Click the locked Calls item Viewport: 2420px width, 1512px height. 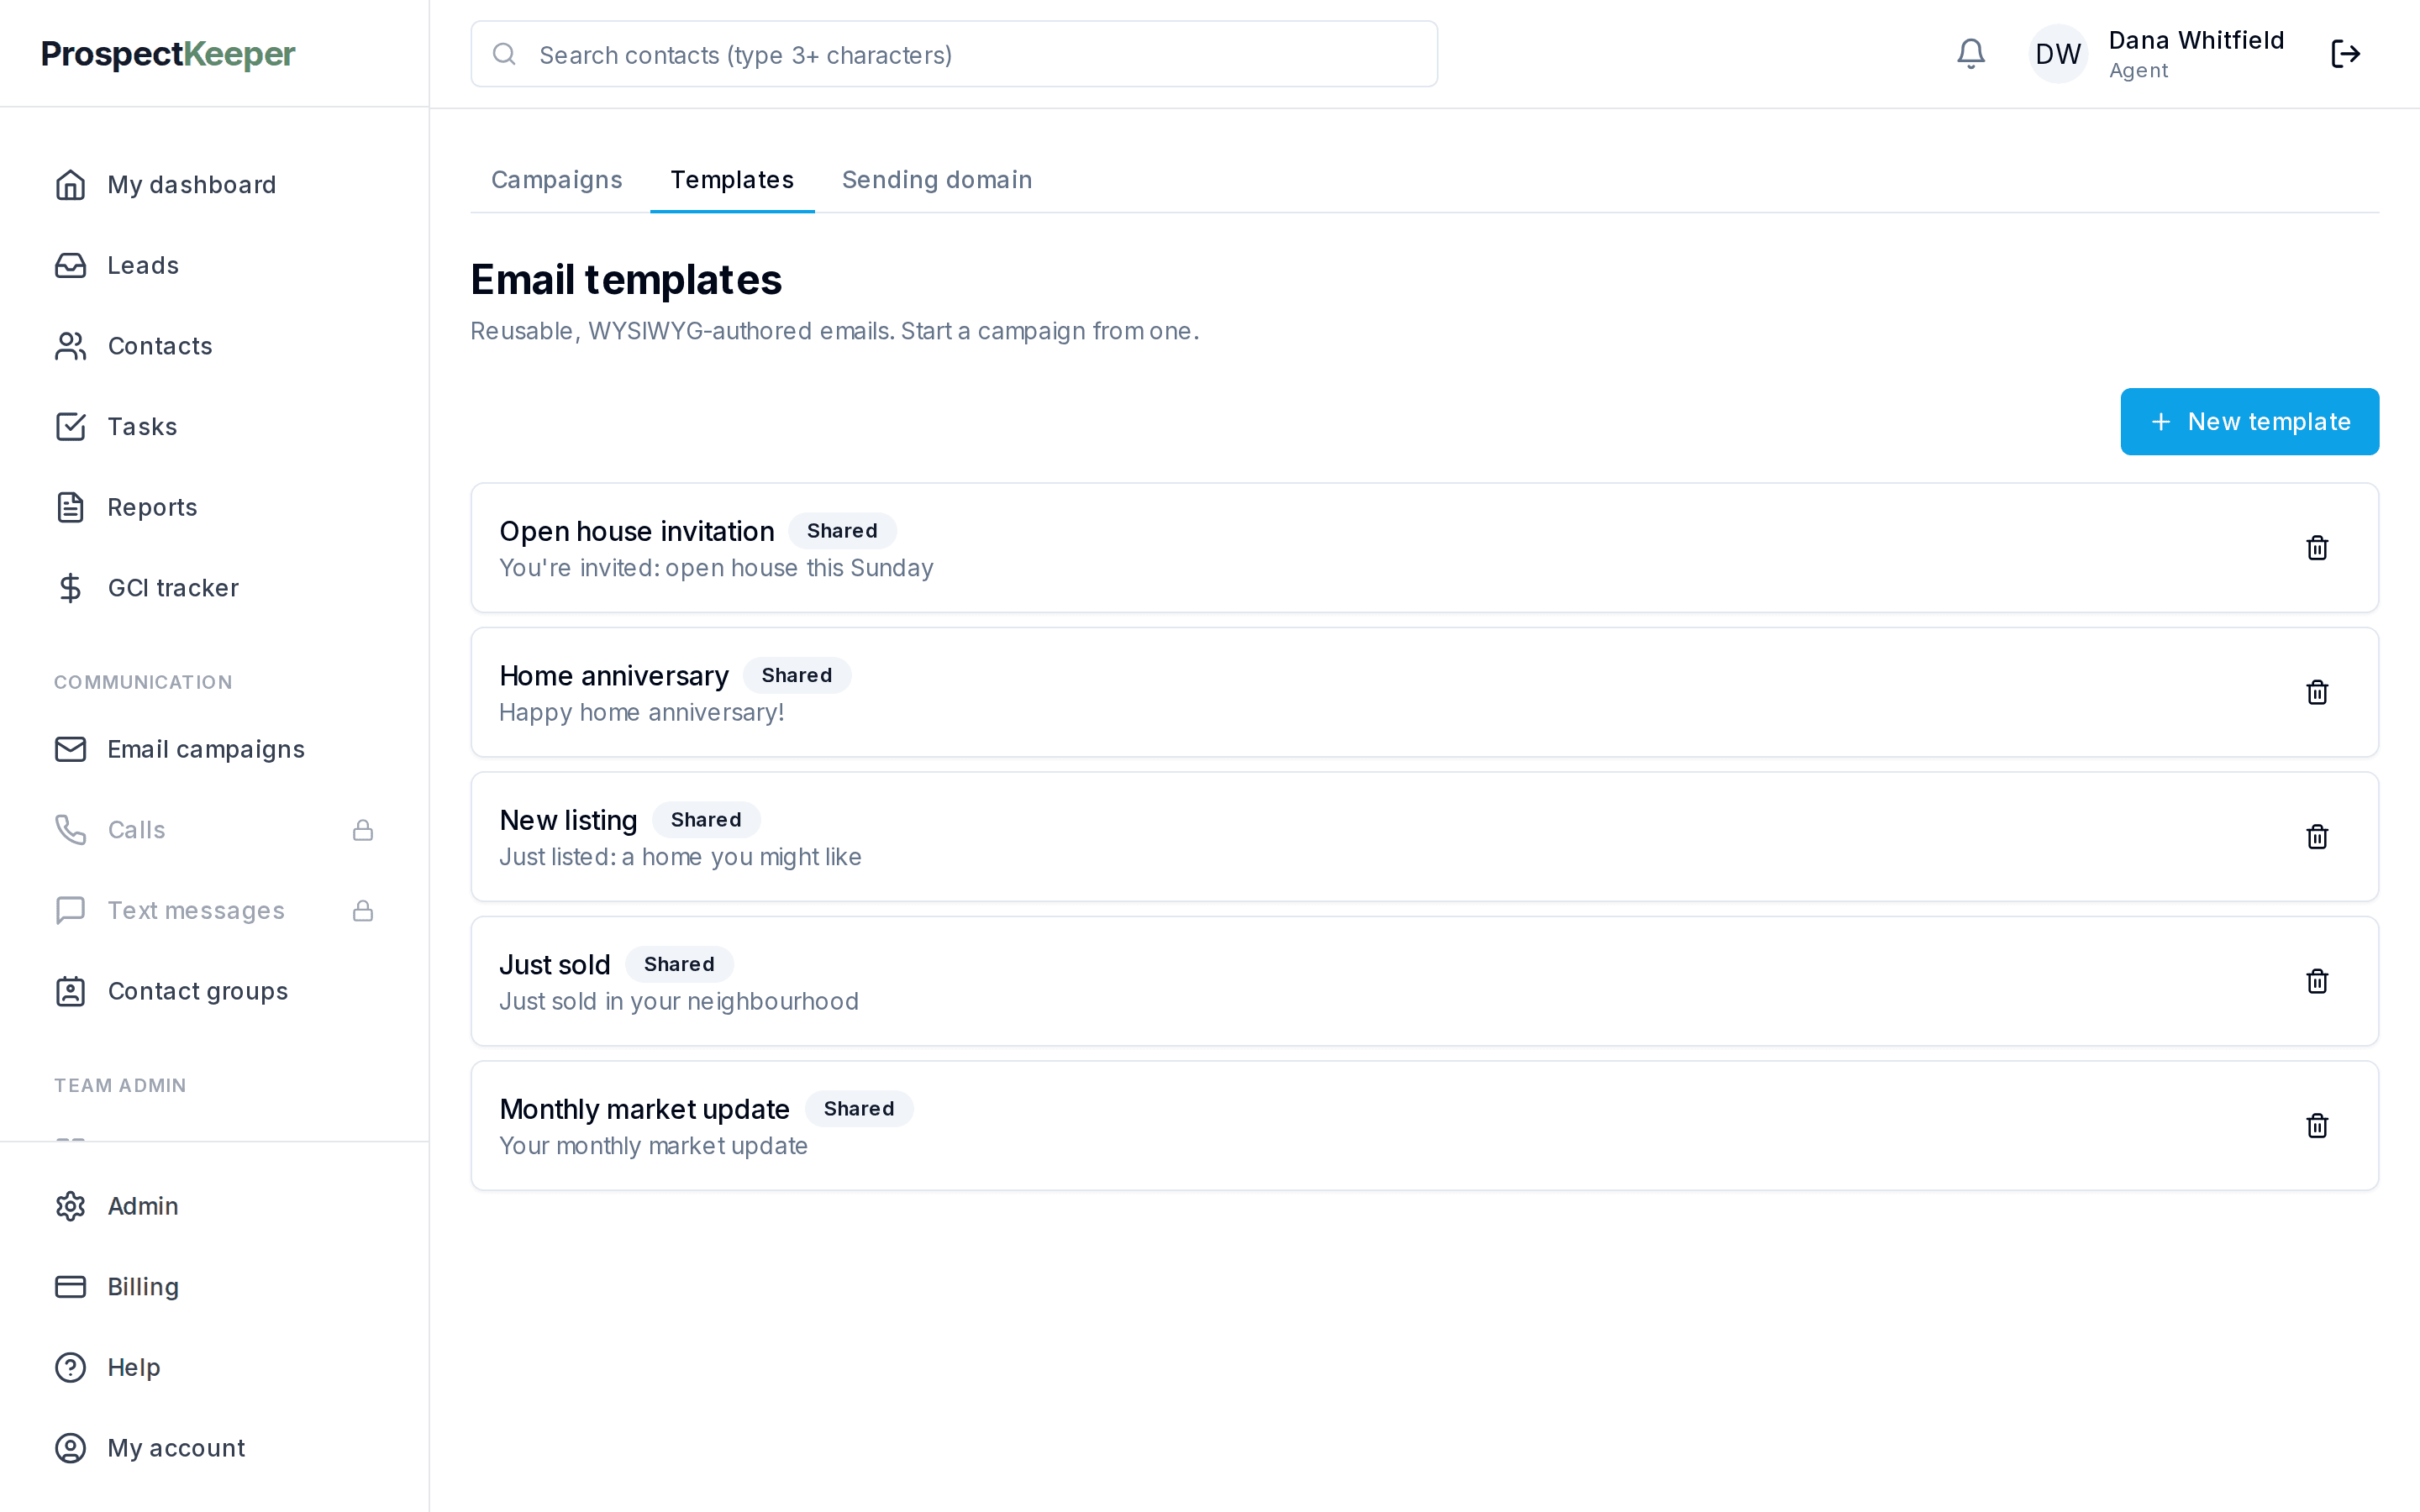tap(214, 830)
